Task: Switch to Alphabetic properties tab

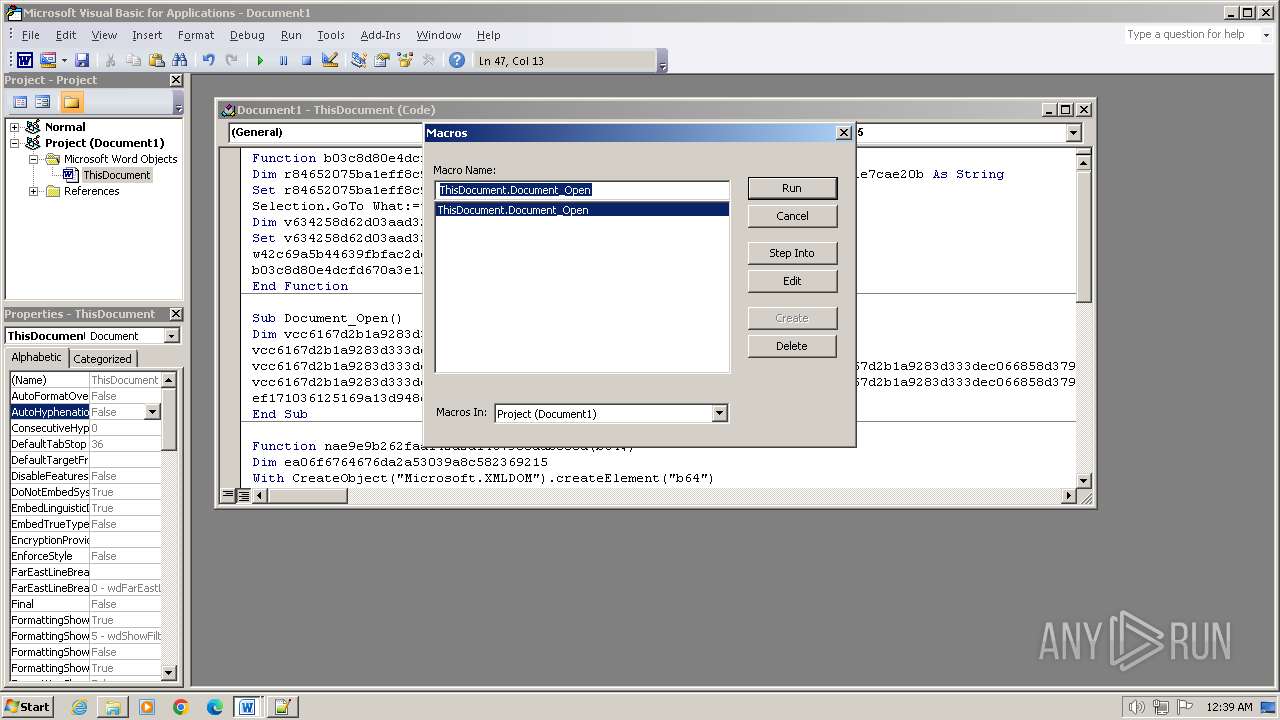Action: [37, 358]
